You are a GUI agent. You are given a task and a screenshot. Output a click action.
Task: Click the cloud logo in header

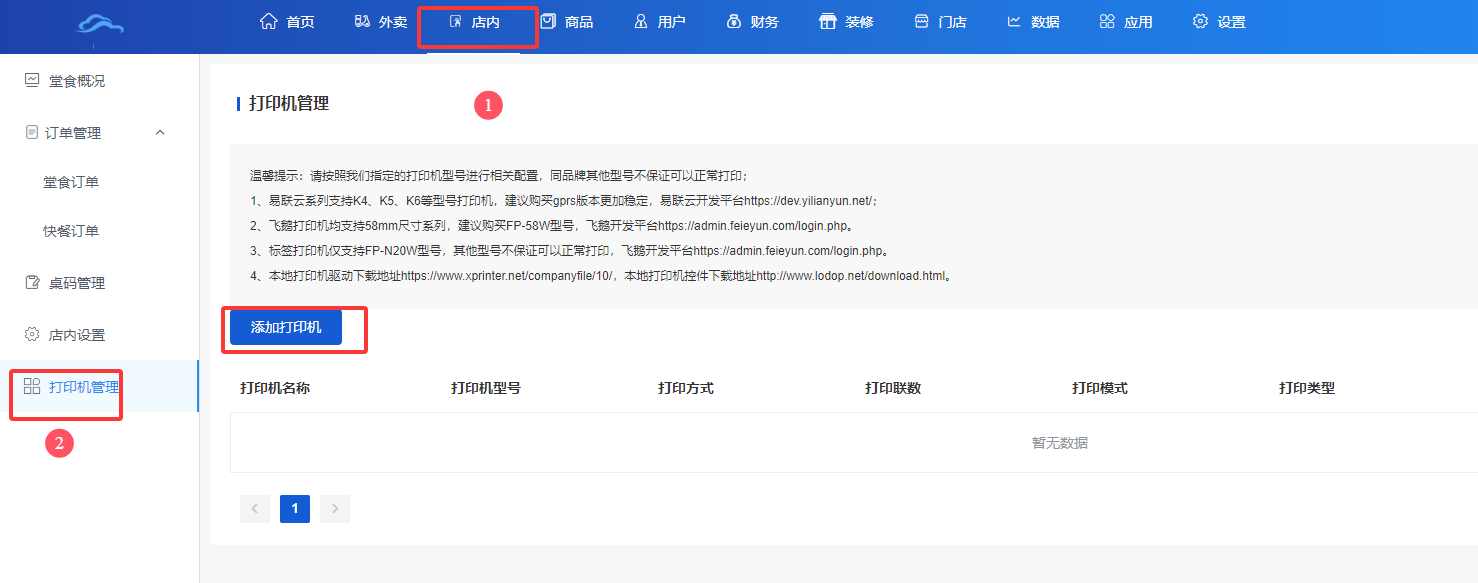[x=100, y=24]
